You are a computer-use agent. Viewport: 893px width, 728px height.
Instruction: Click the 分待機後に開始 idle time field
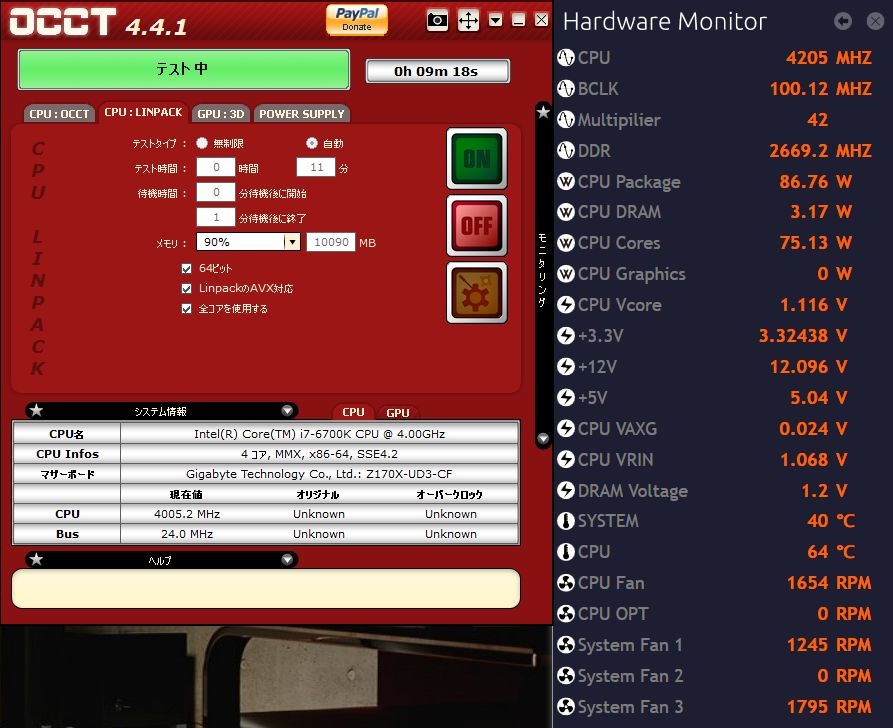[x=216, y=193]
